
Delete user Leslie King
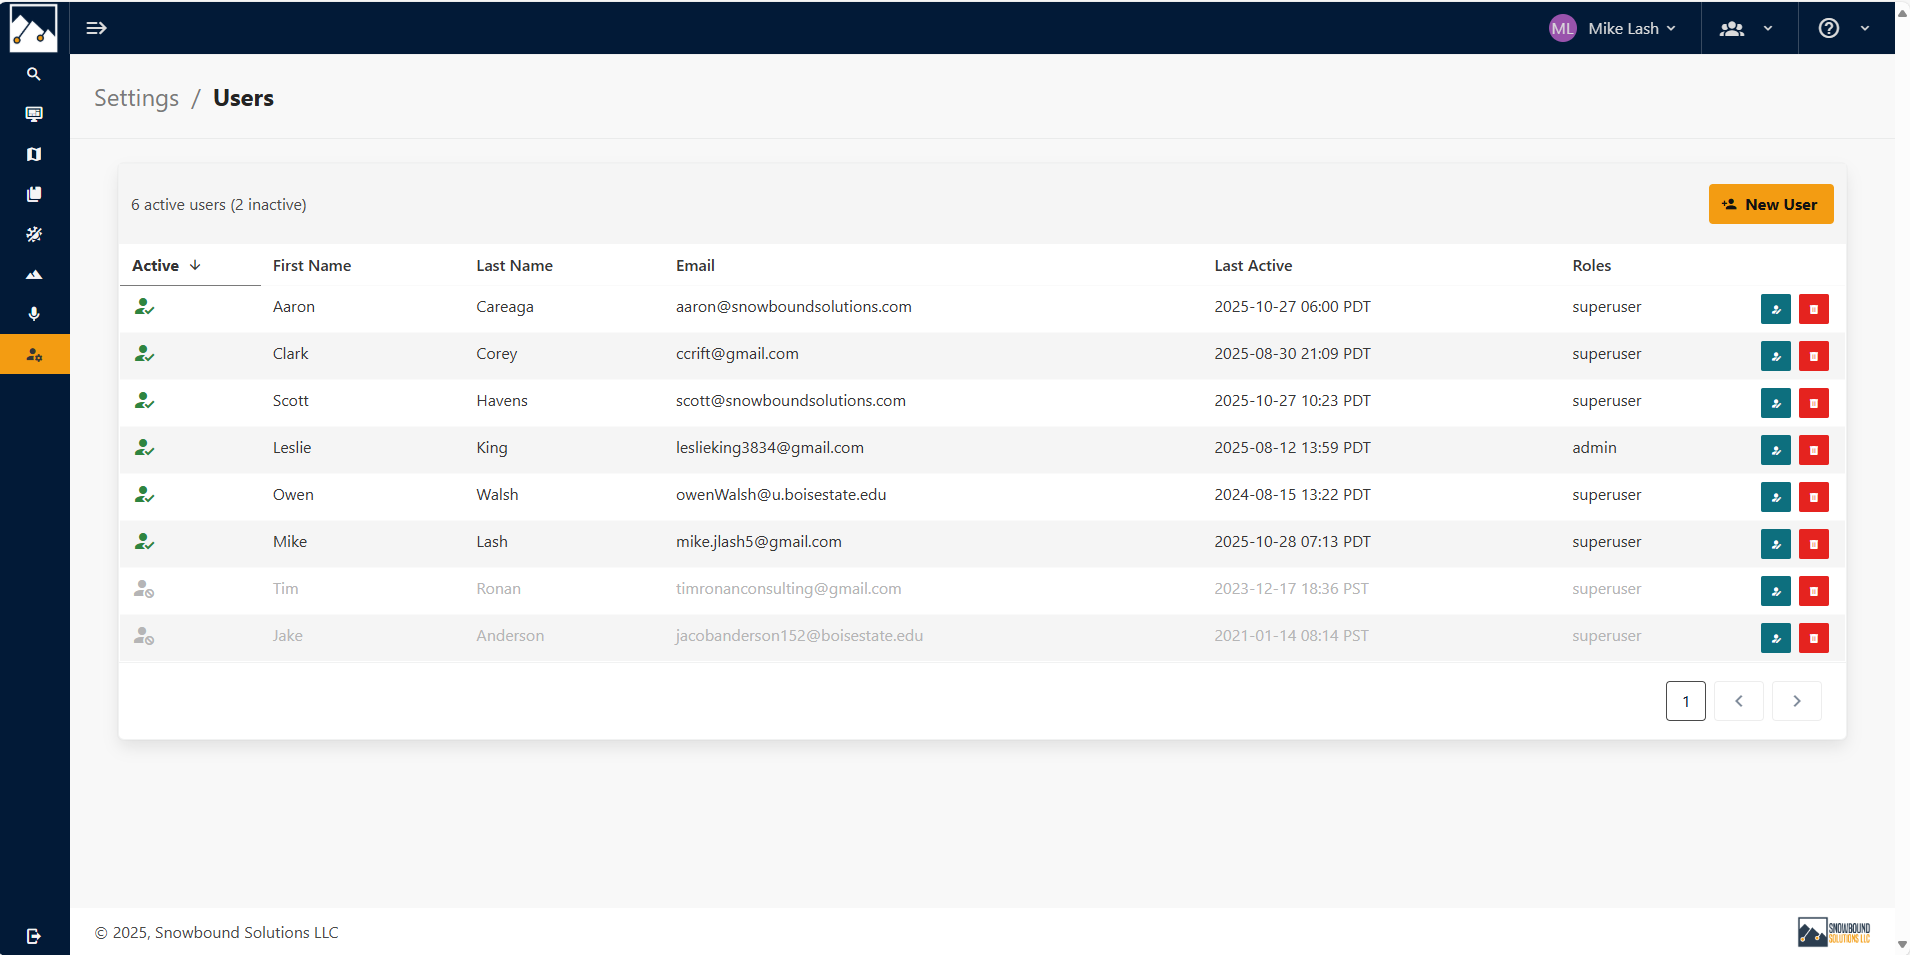tap(1814, 450)
